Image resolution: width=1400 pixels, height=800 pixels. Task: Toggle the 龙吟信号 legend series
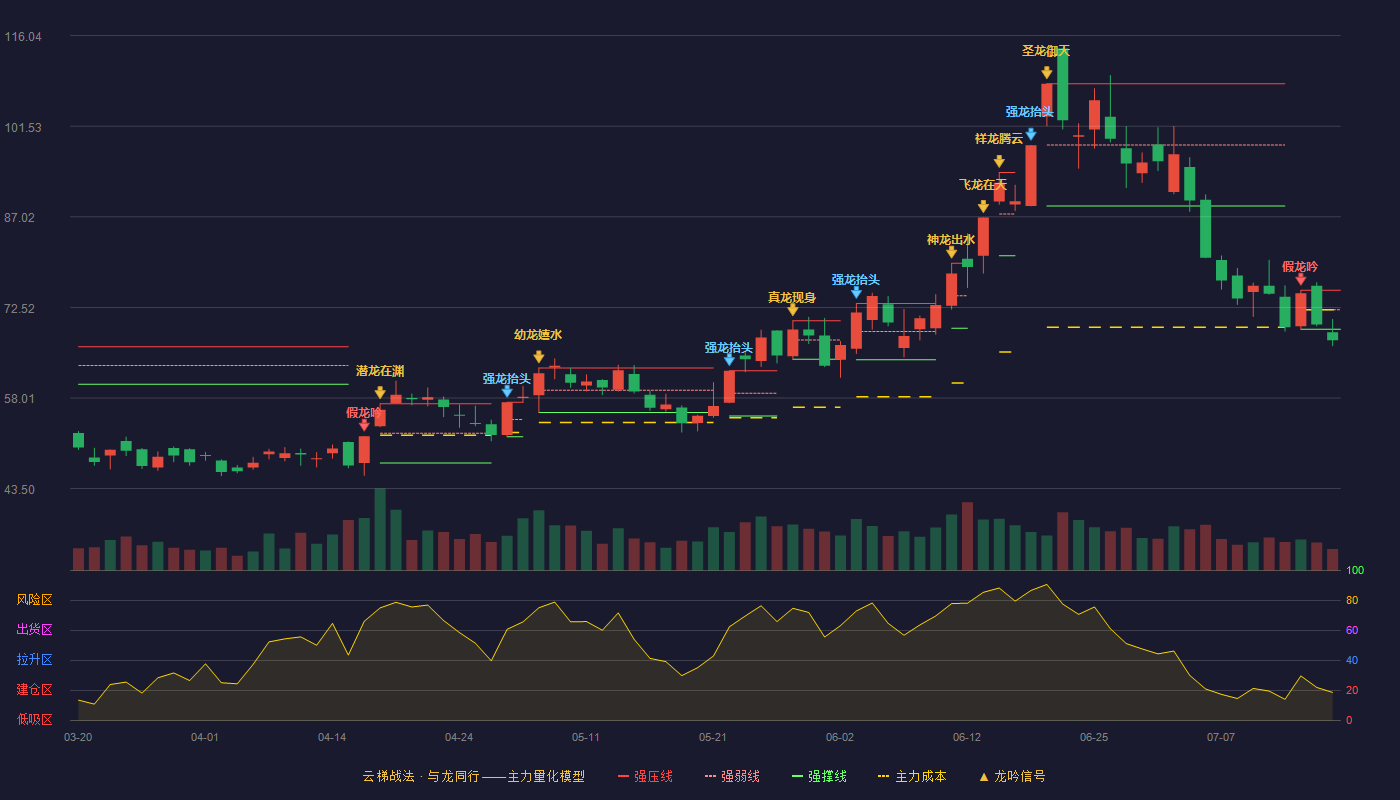point(1012,776)
